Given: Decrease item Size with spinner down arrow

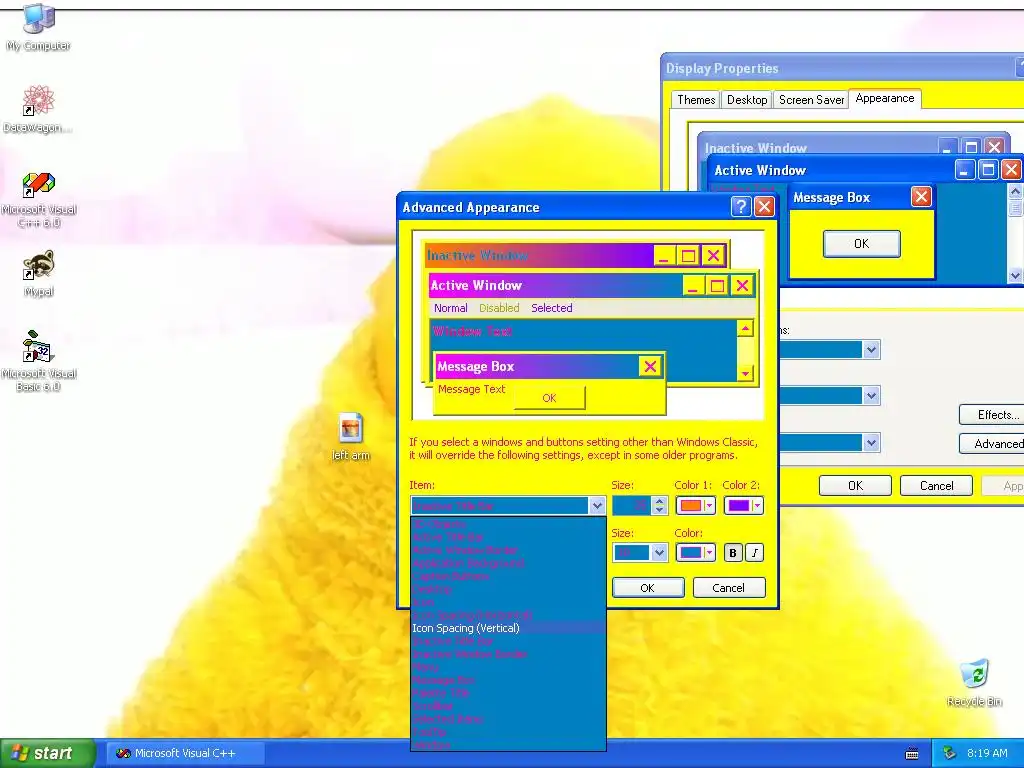Looking at the screenshot, I should pos(659,510).
